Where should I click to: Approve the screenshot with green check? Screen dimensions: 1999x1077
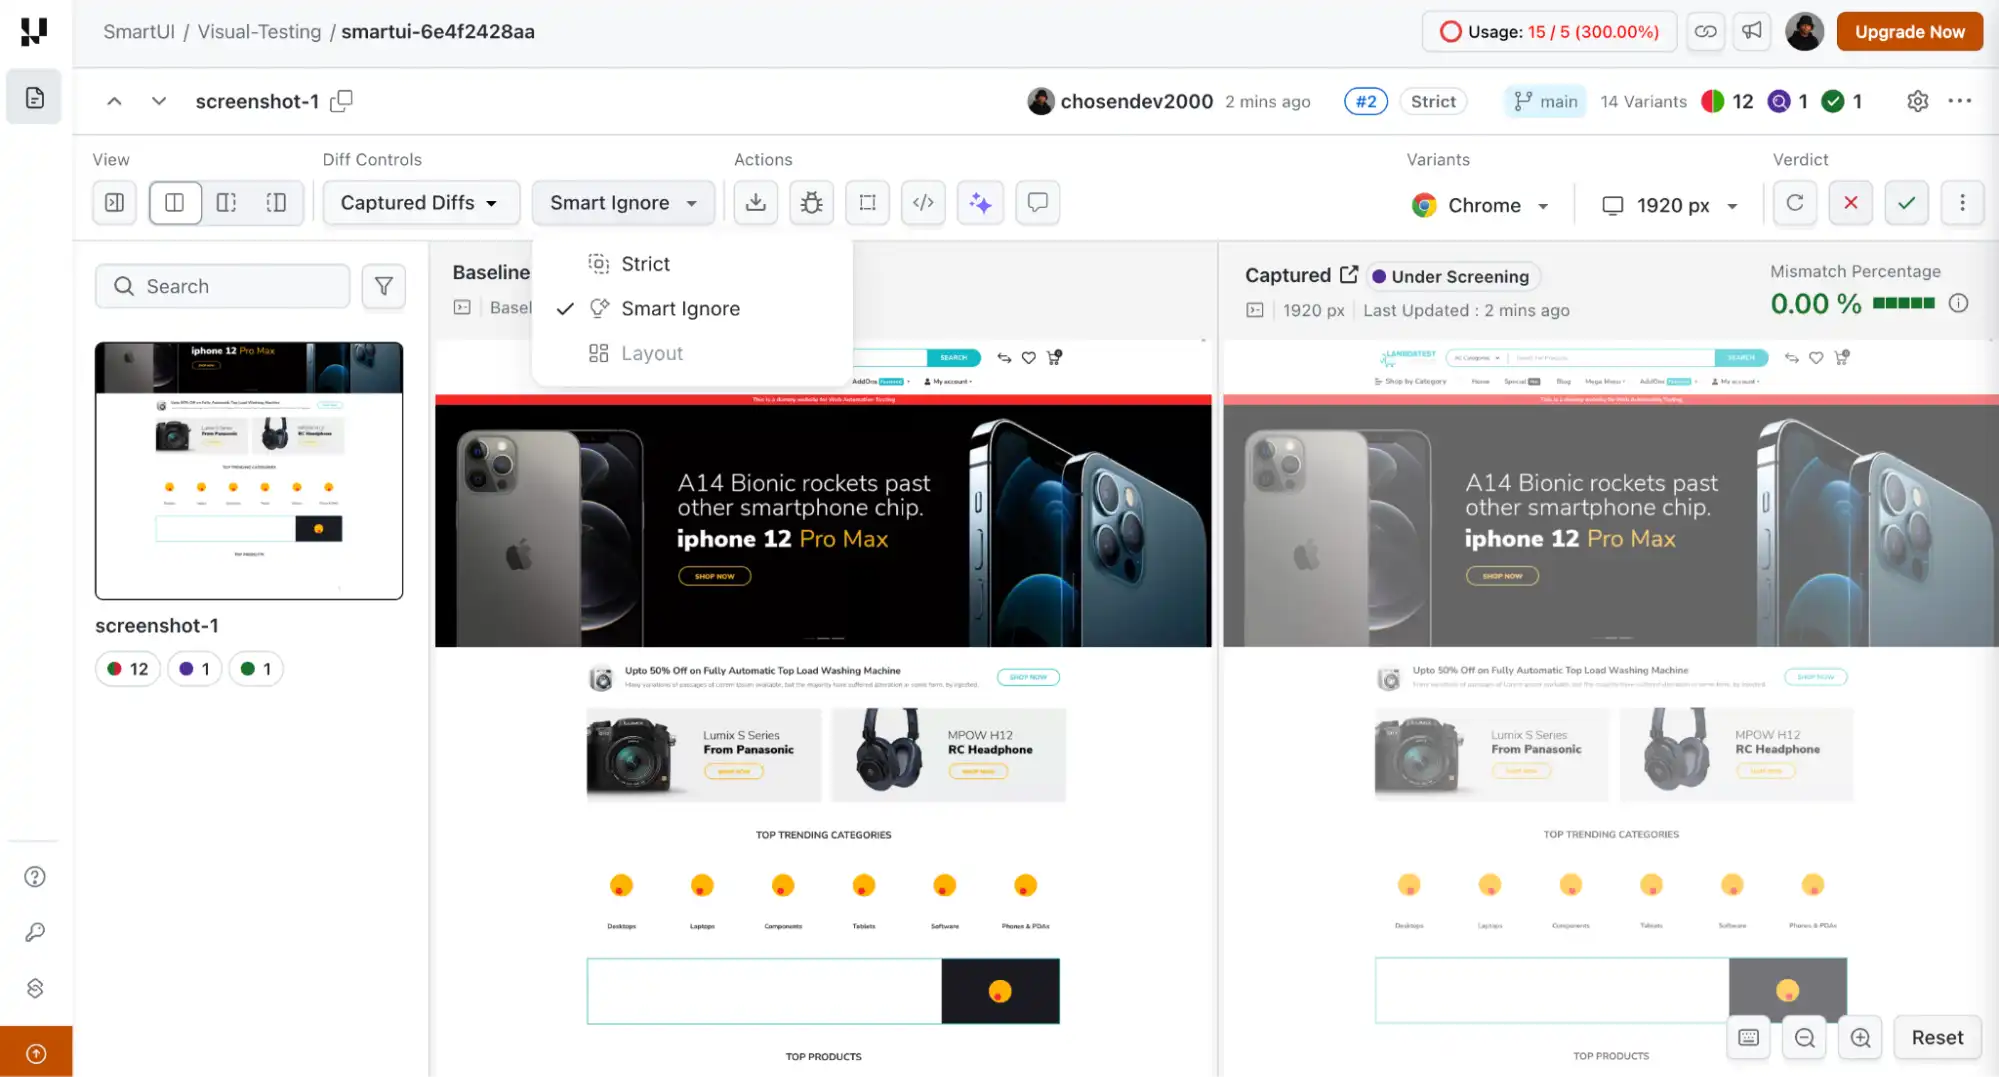point(1907,203)
